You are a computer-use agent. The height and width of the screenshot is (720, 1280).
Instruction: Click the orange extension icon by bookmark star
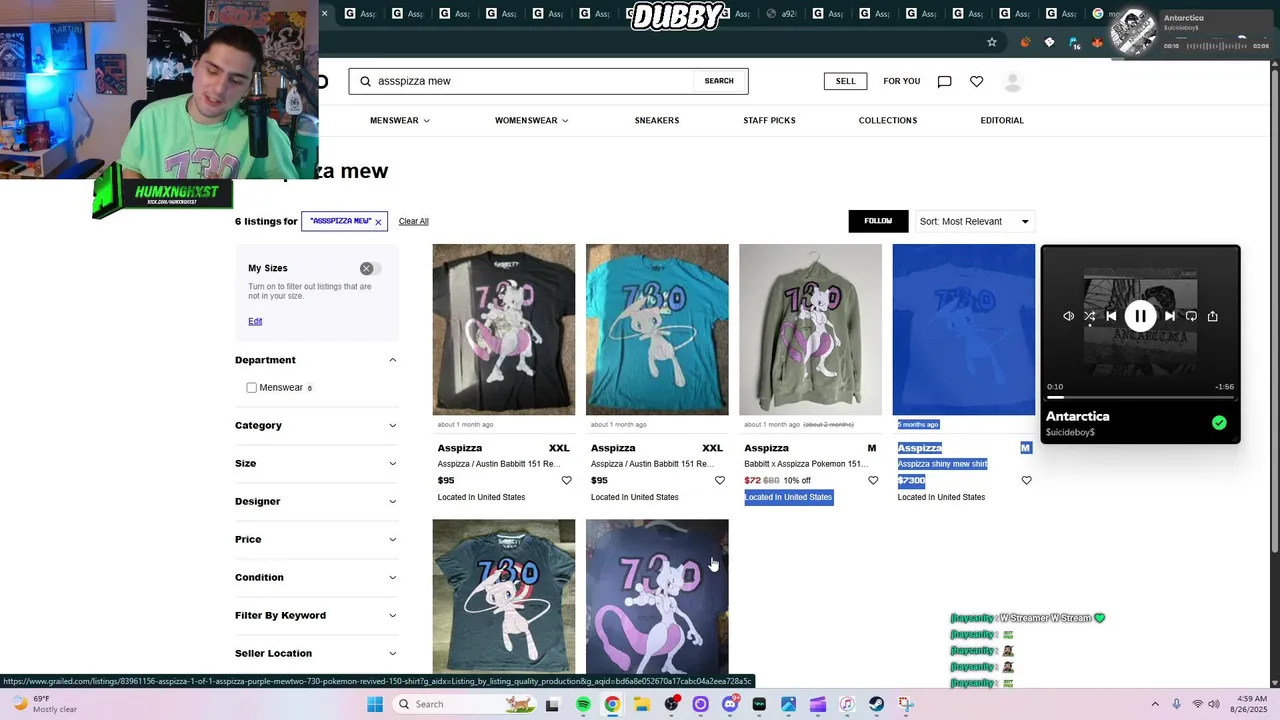[1025, 42]
